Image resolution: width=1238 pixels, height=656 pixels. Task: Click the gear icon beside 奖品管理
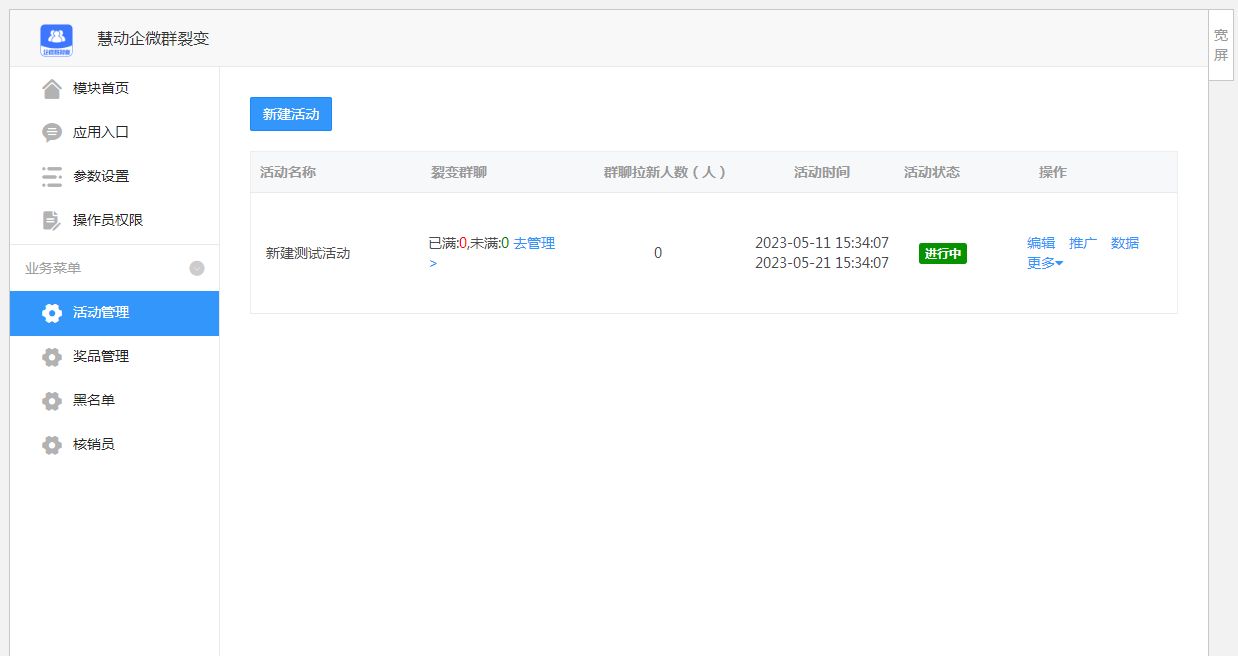(x=51, y=356)
